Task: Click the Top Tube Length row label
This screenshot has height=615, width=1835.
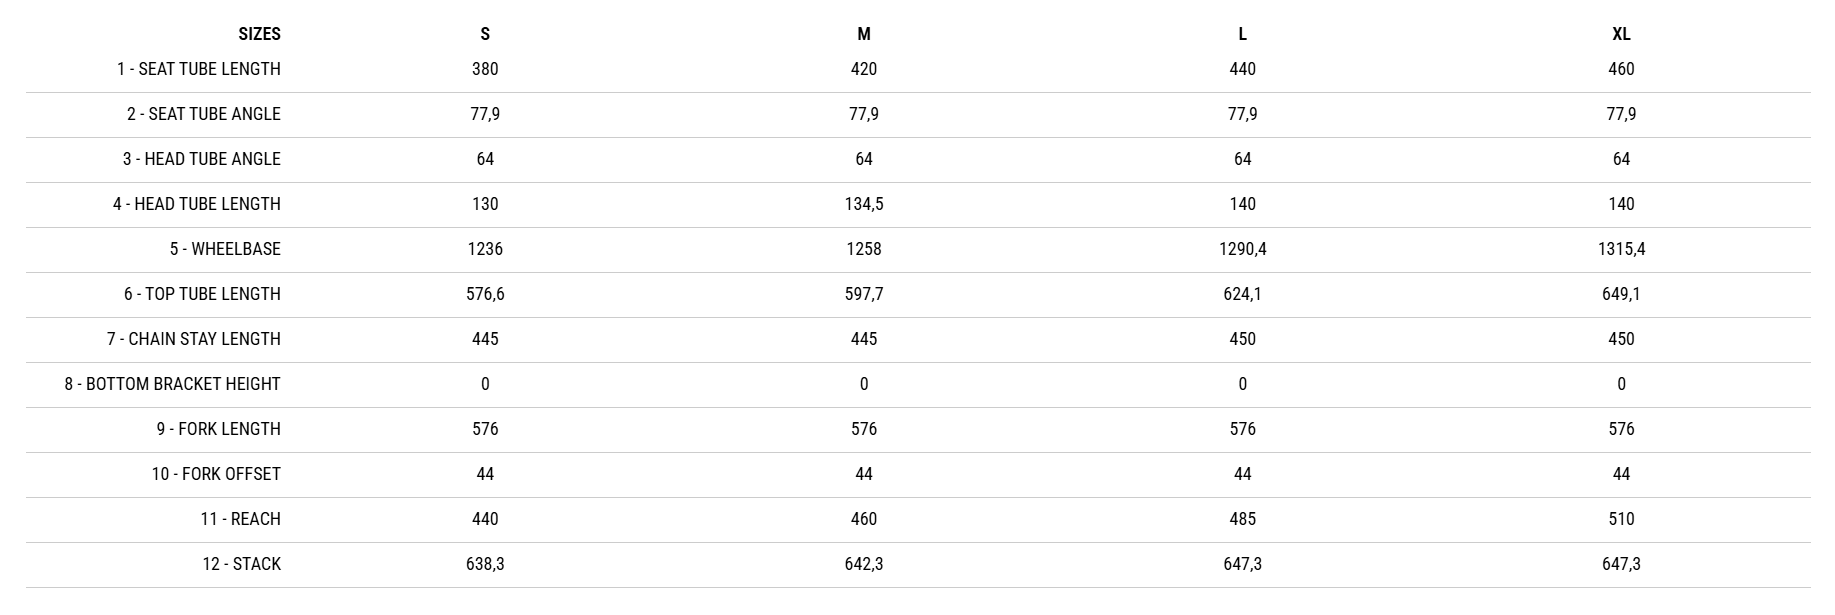Action: 202,294
